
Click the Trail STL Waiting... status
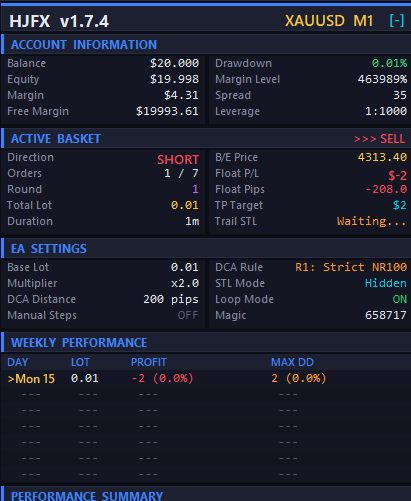(372, 221)
